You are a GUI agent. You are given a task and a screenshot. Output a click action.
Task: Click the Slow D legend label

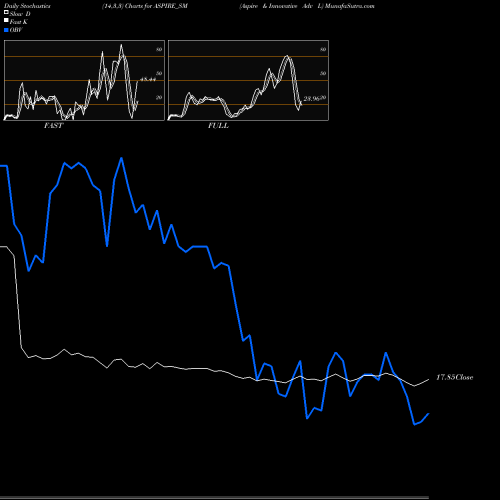coord(20,14)
